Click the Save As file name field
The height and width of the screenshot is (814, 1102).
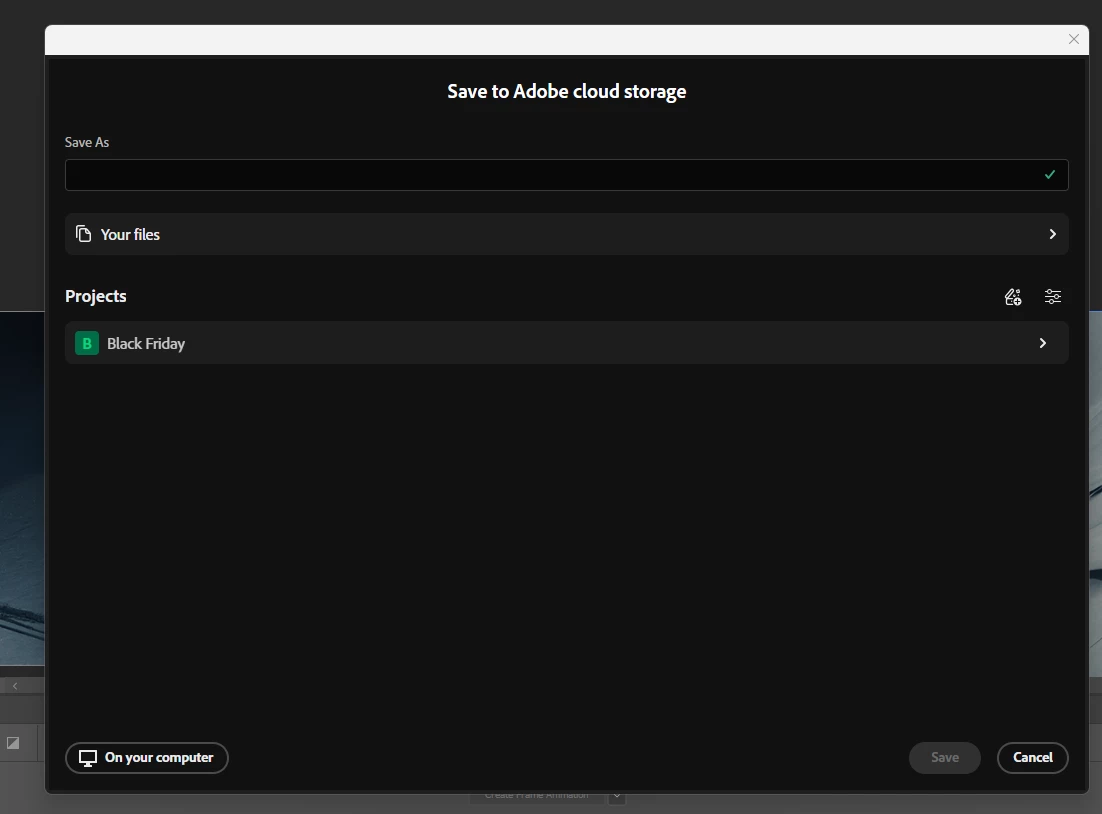pyautogui.click(x=566, y=175)
